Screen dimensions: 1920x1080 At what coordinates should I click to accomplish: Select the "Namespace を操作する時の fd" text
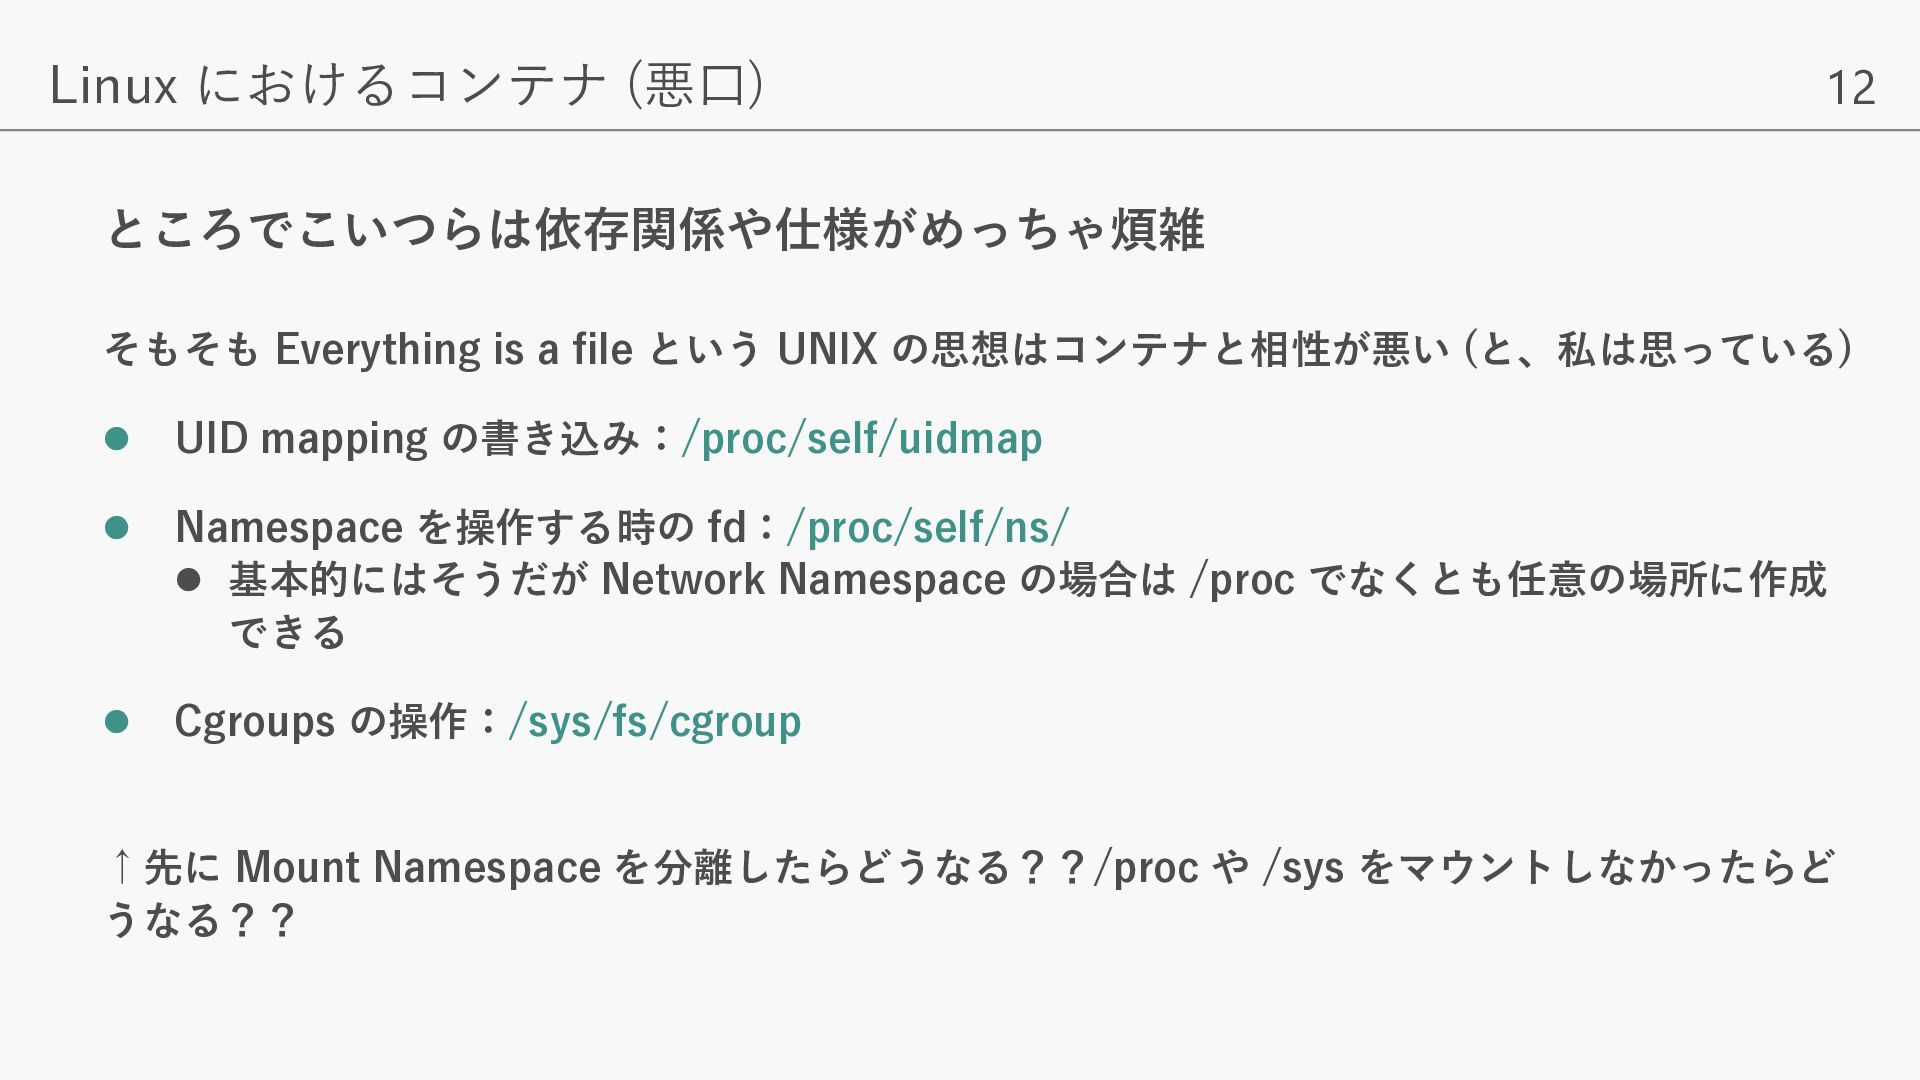460,527
